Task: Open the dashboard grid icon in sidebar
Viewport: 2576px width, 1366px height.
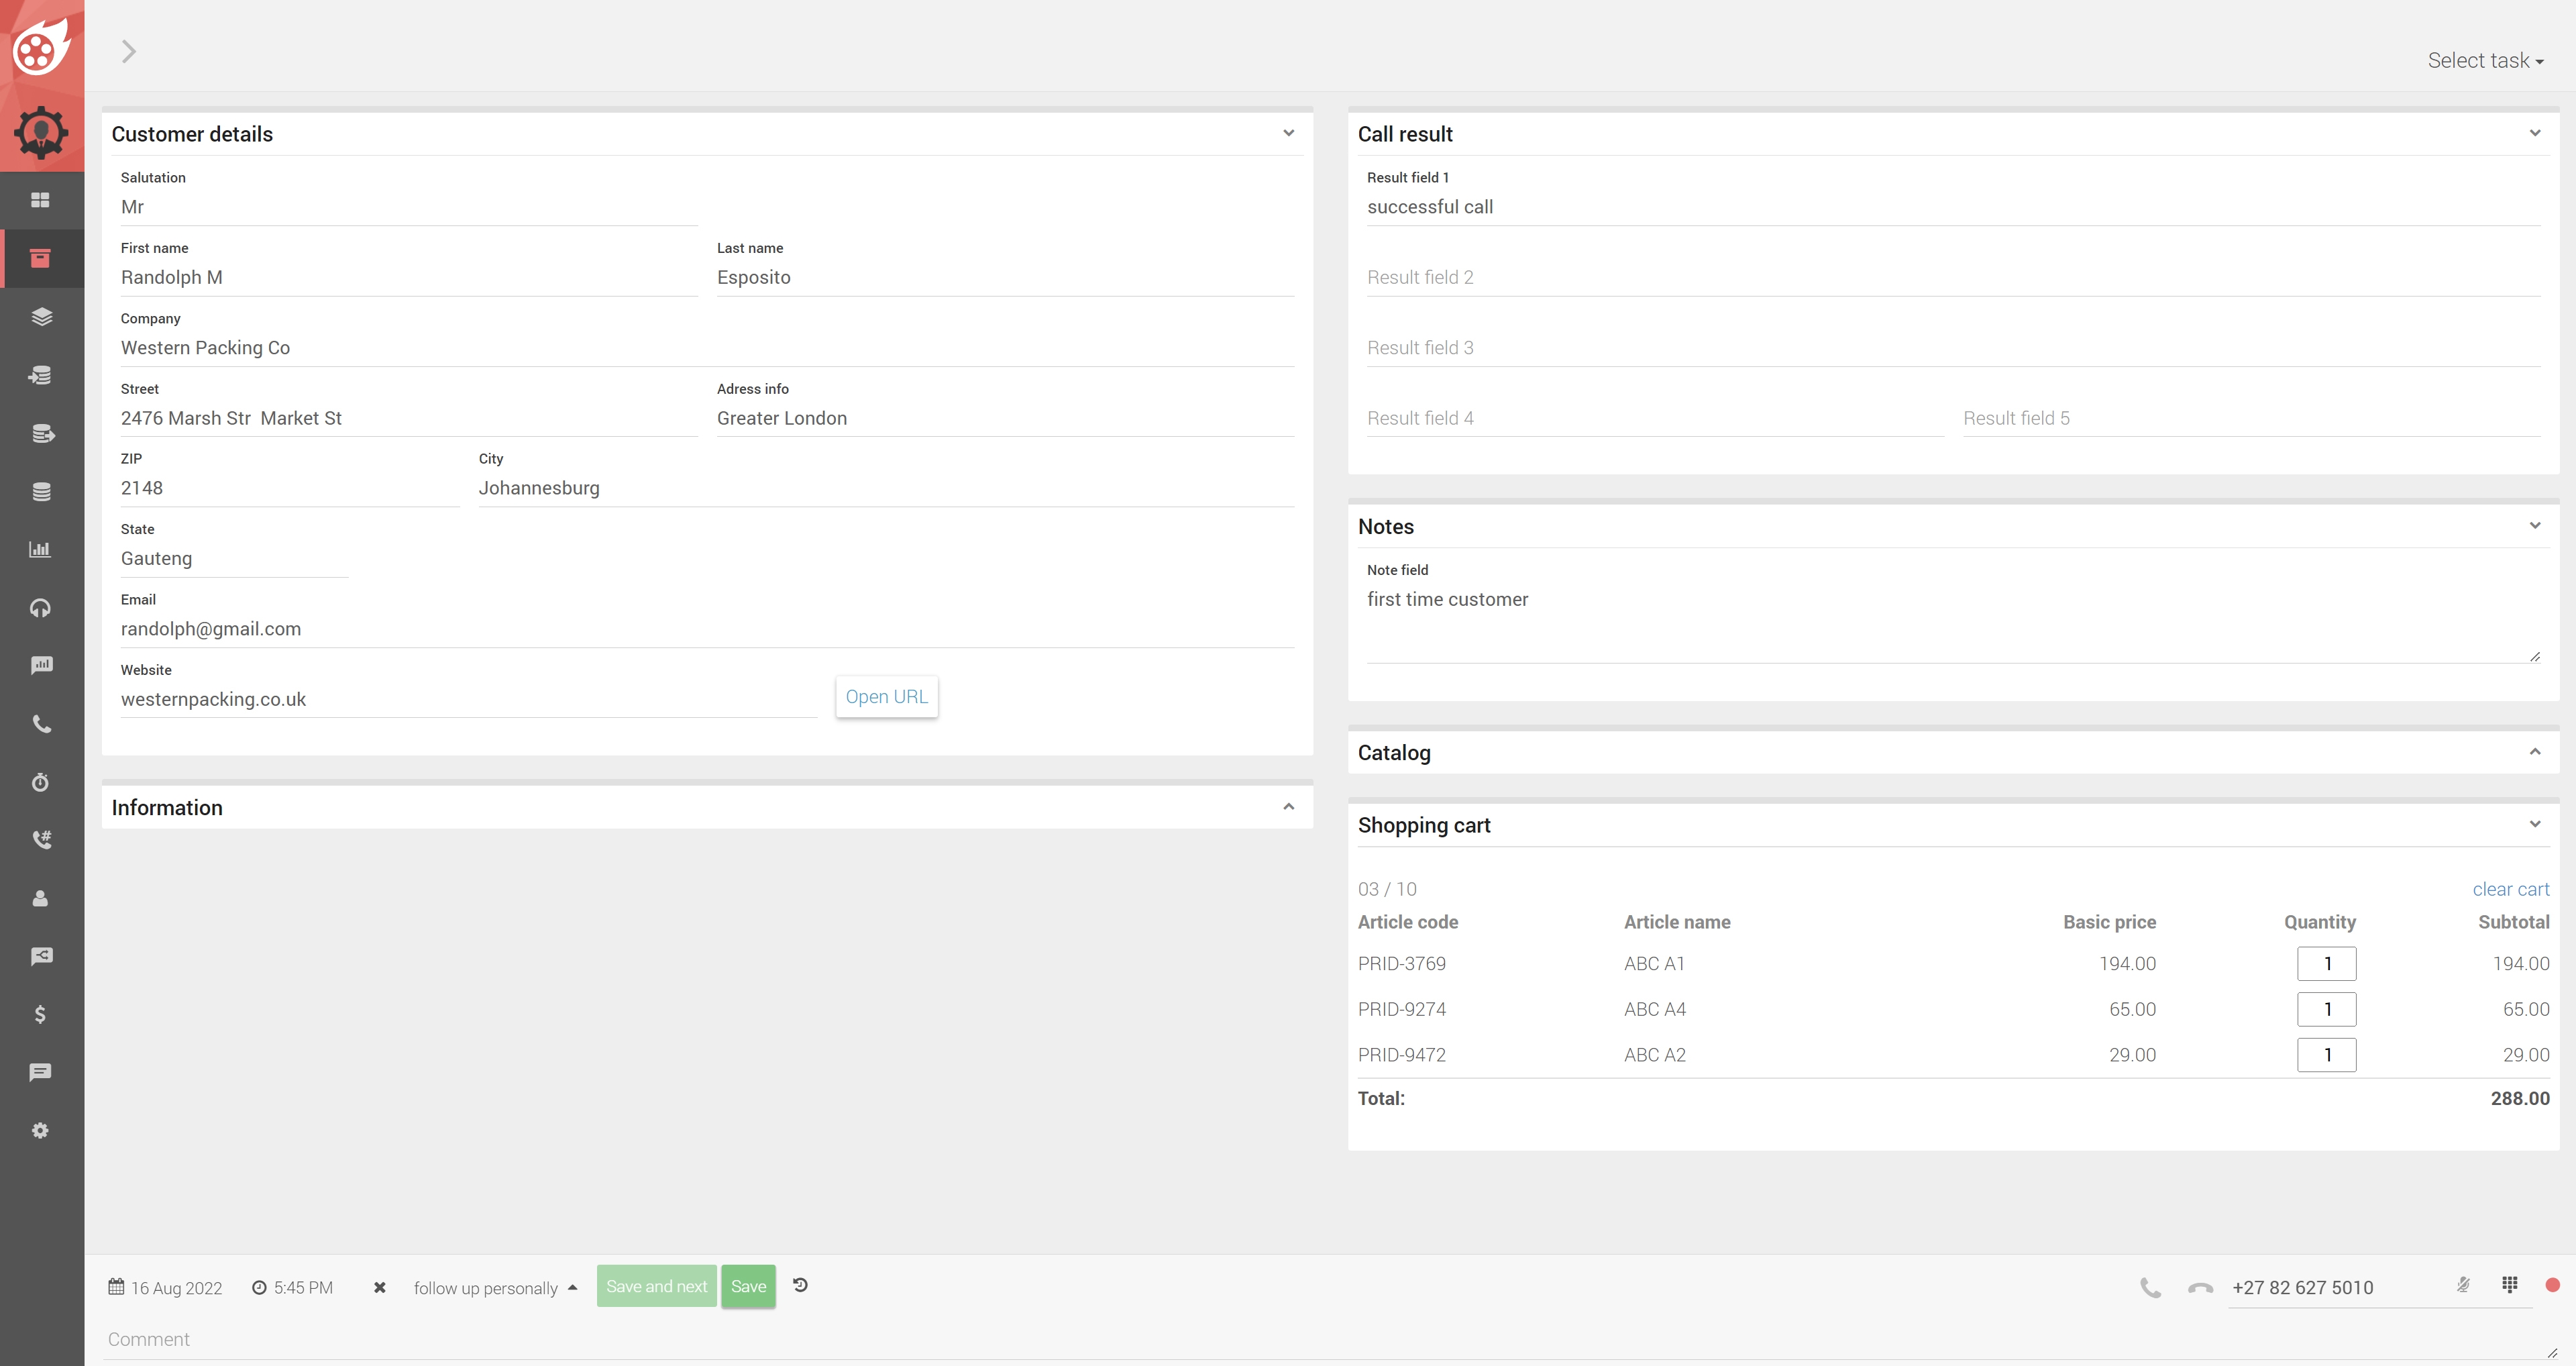Action: [x=40, y=200]
